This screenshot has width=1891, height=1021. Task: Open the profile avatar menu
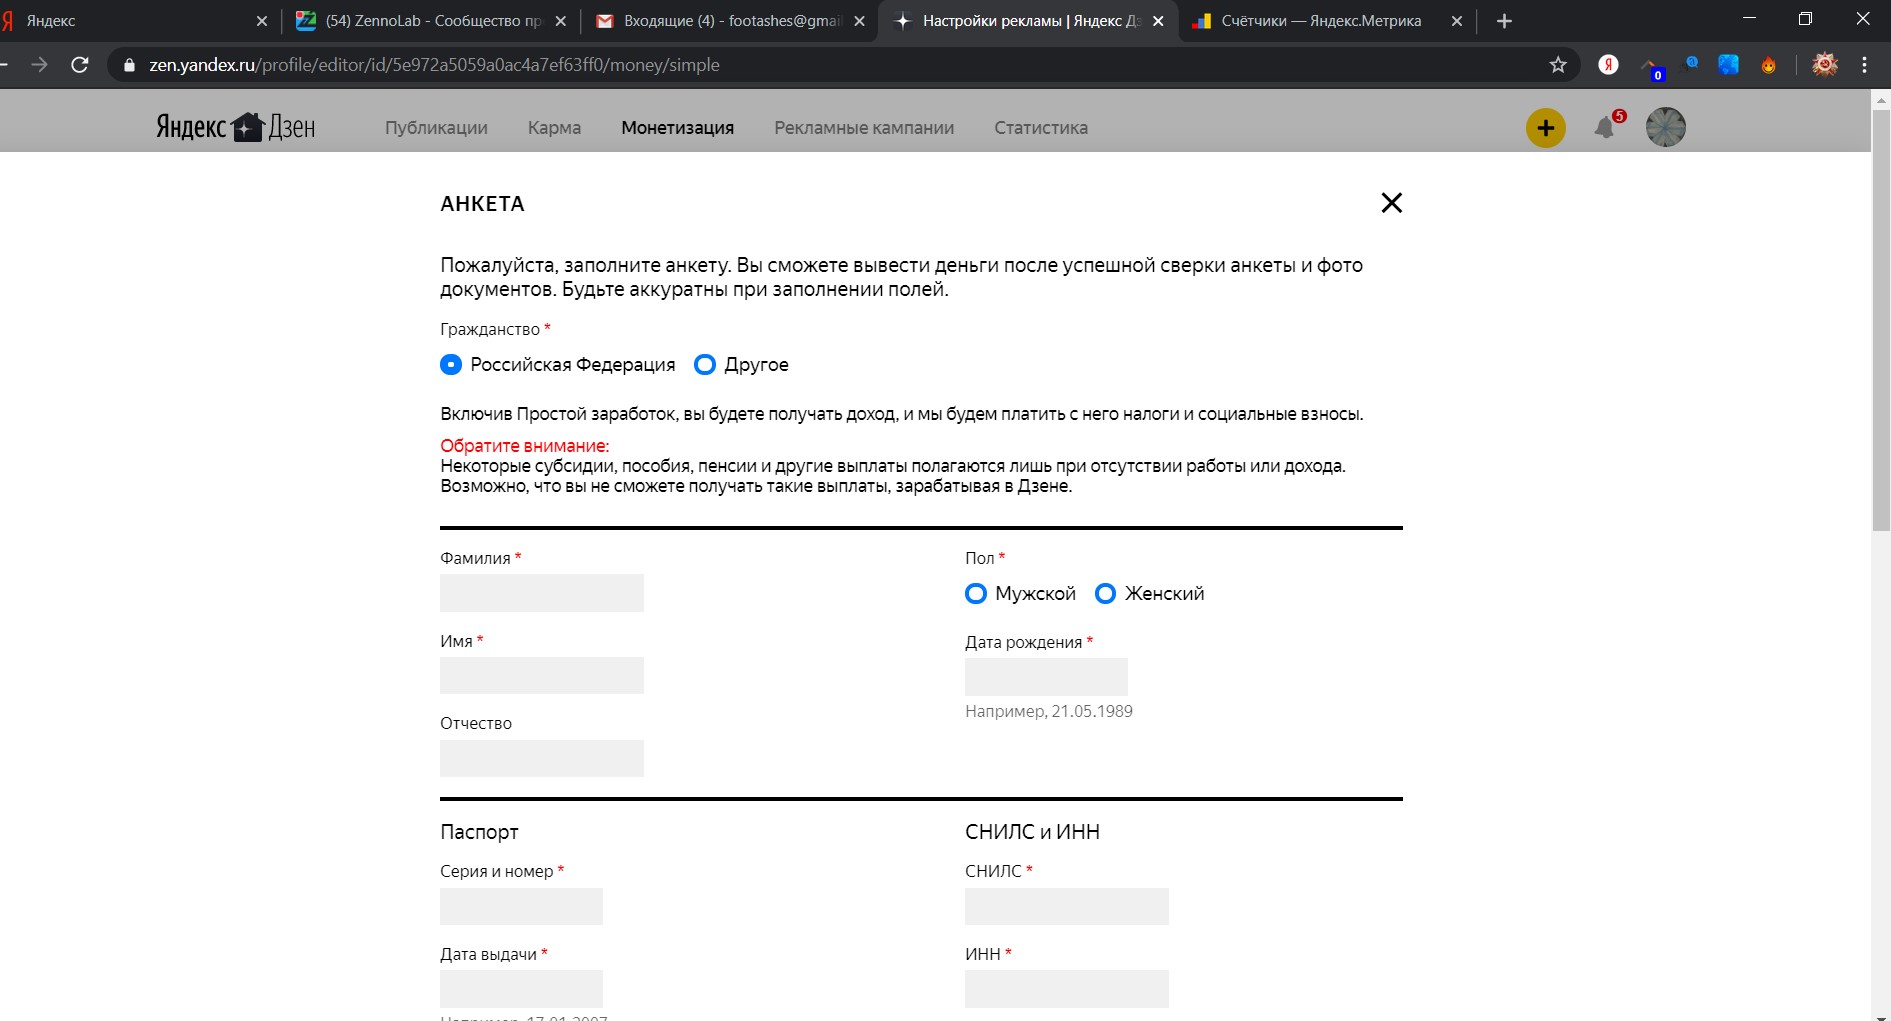click(x=1665, y=128)
